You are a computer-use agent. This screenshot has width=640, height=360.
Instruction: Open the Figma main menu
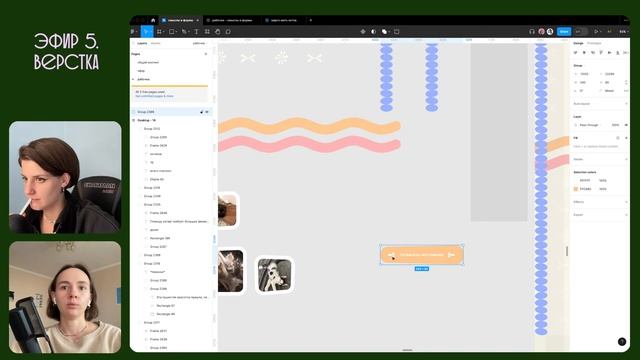(x=133, y=31)
